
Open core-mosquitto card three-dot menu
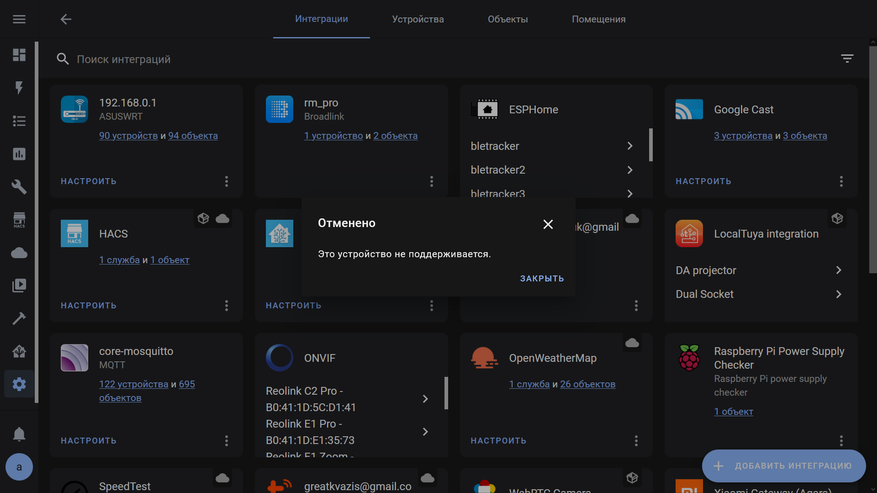coord(227,441)
